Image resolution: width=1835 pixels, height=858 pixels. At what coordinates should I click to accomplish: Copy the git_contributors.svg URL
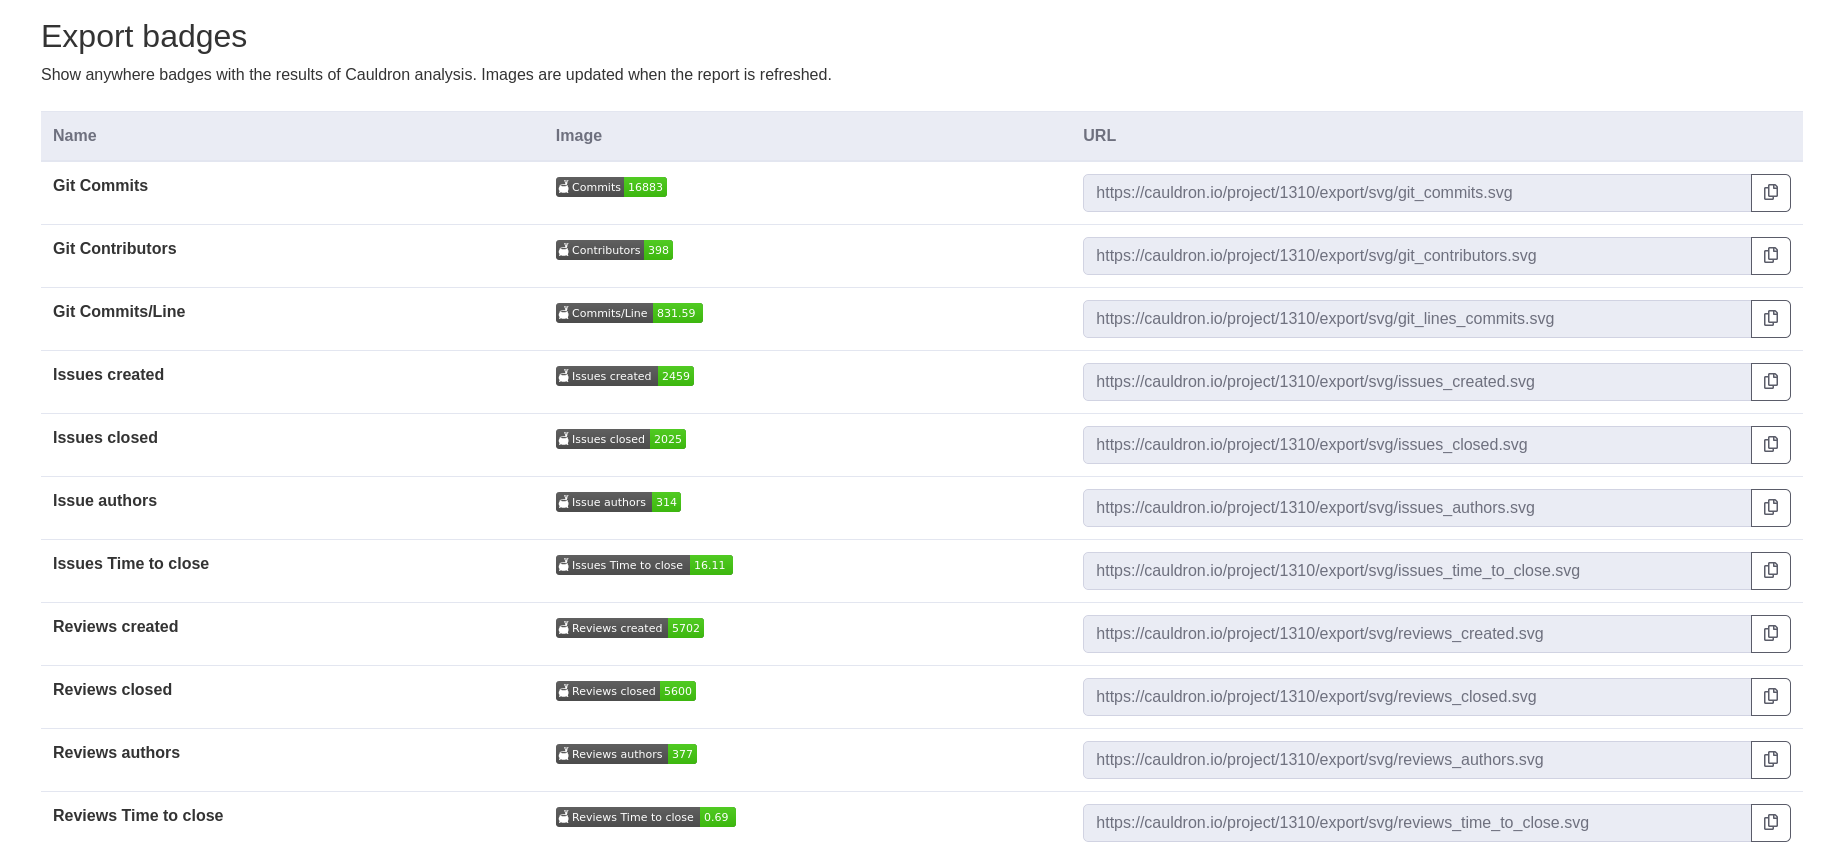point(1770,256)
